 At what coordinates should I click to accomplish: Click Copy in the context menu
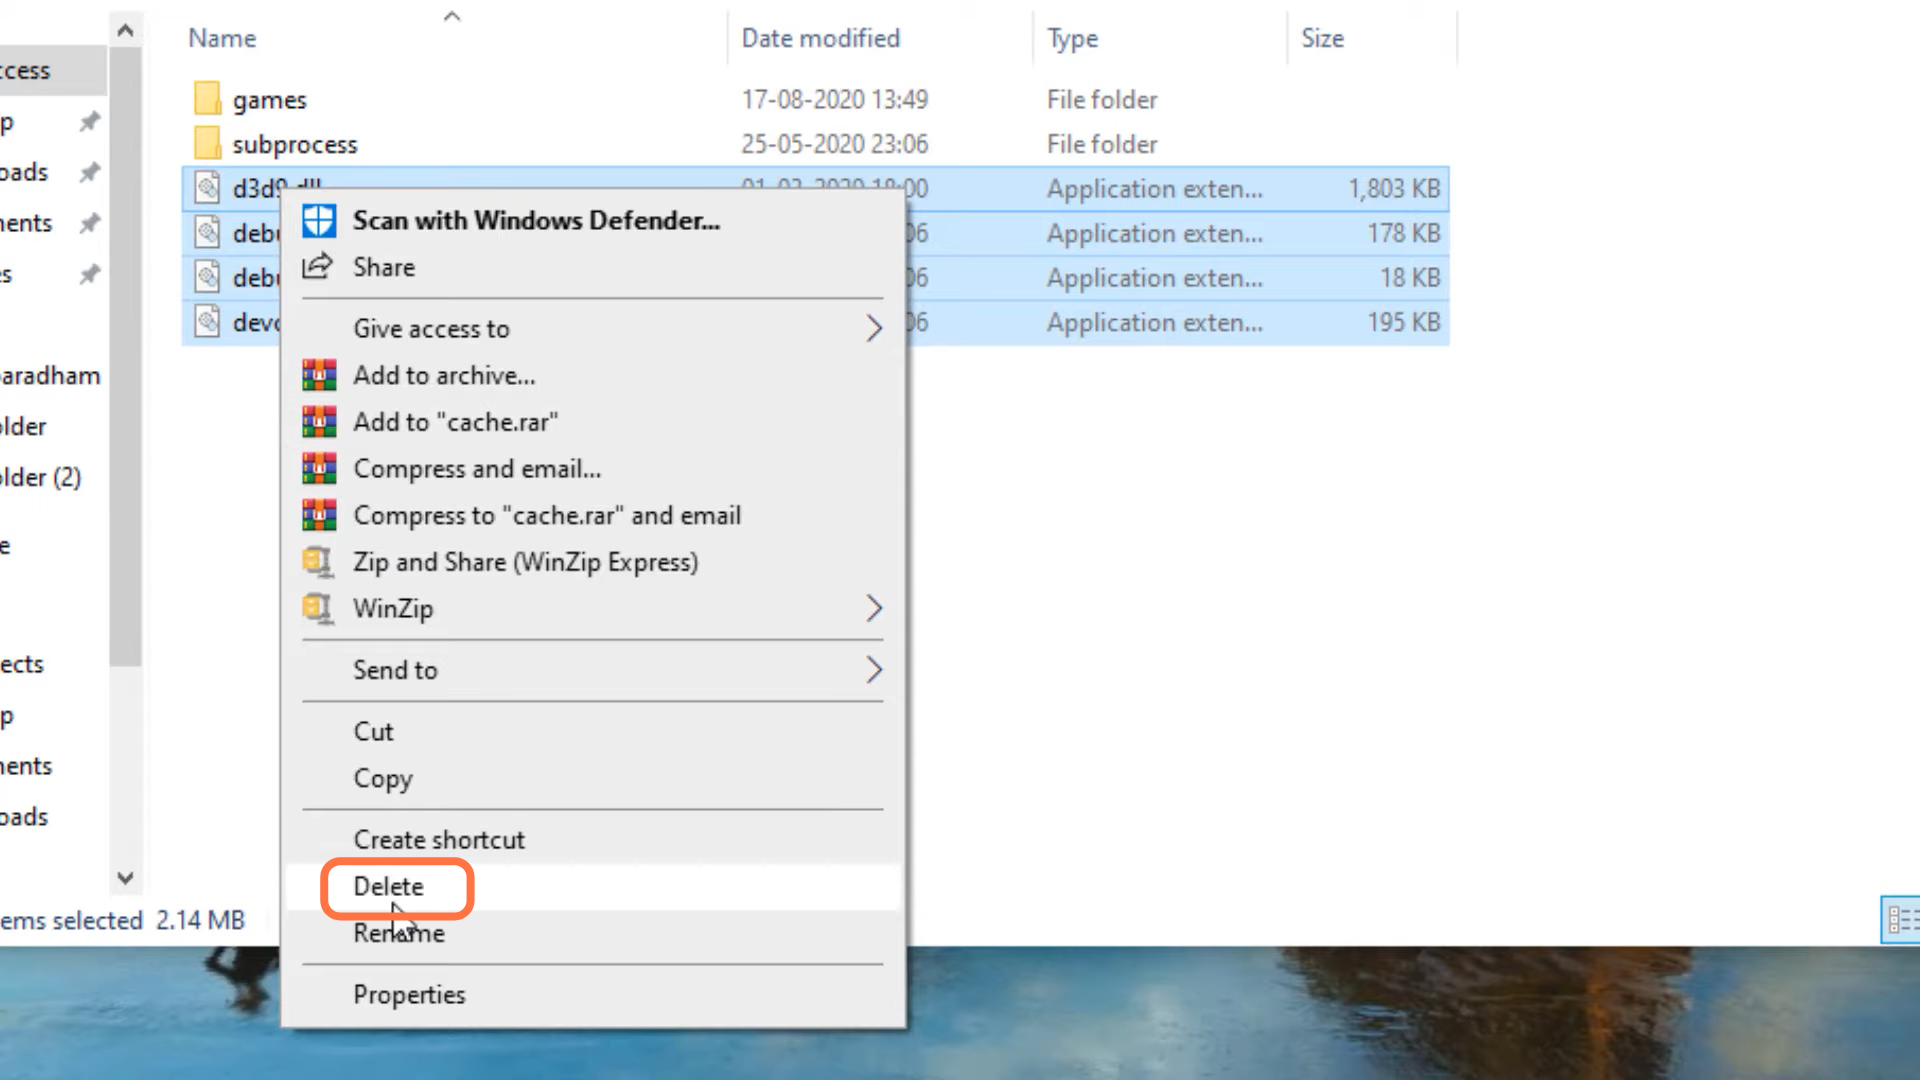point(382,778)
